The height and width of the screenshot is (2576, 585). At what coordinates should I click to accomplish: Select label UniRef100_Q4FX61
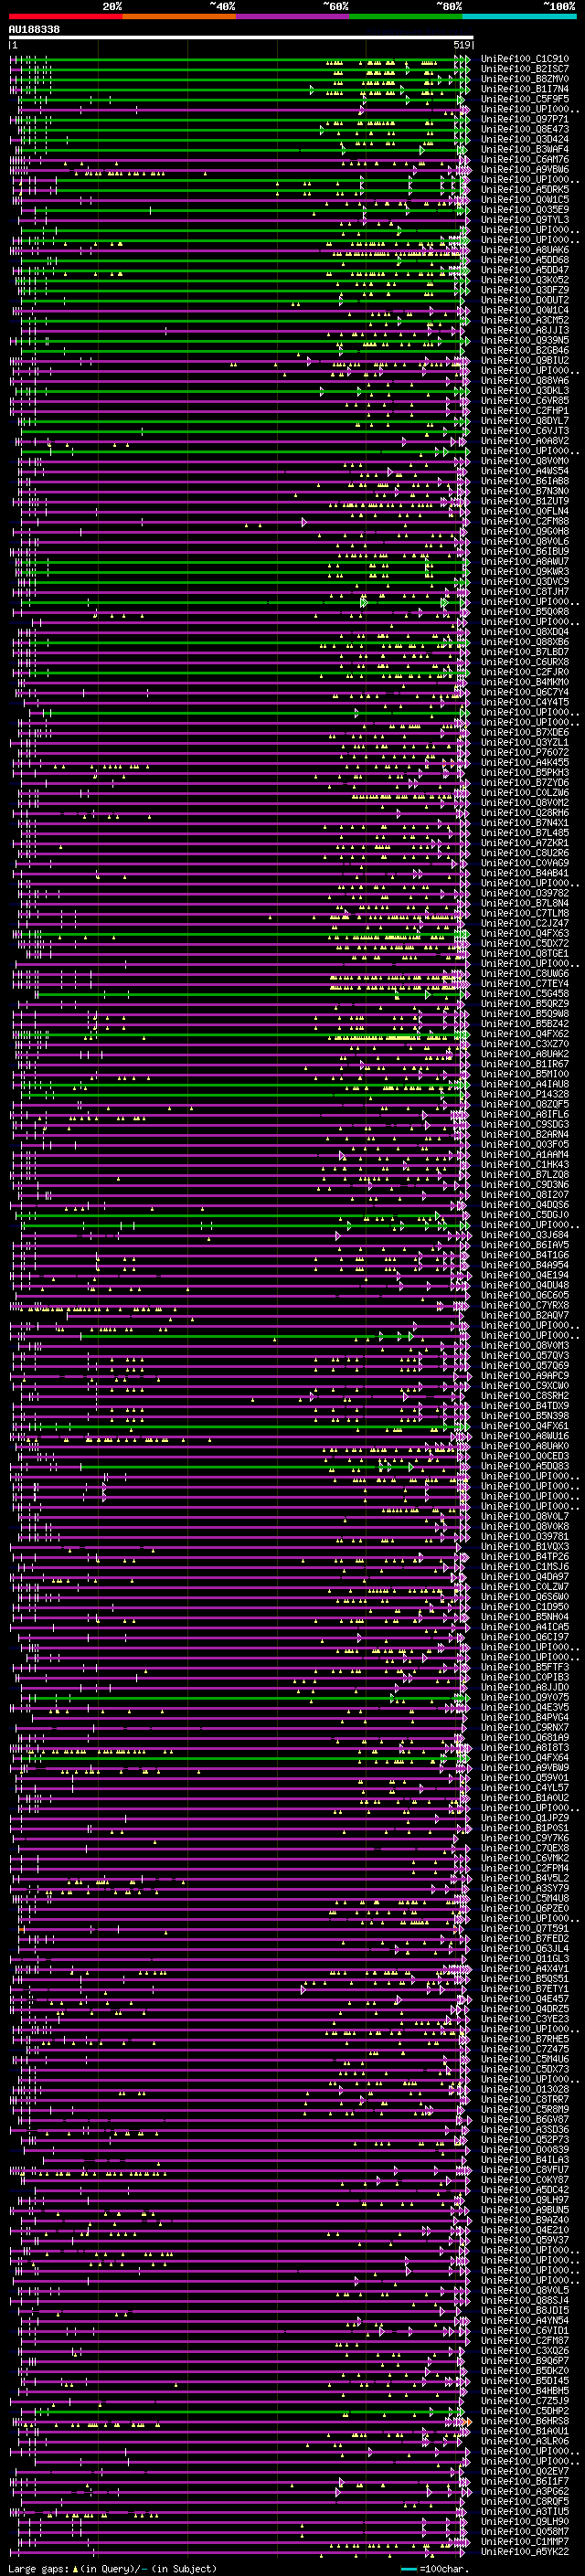coord(525,1426)
